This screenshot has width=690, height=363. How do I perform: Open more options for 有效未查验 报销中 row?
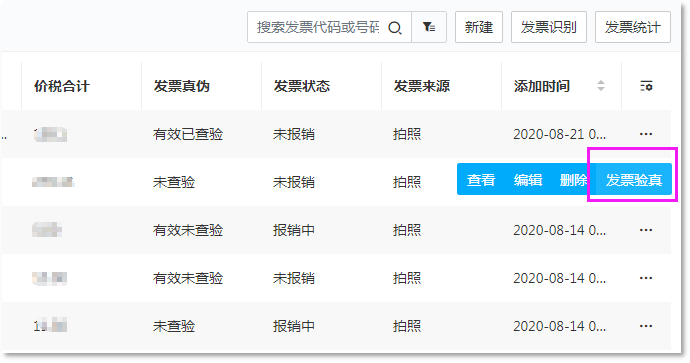(646, 230)
